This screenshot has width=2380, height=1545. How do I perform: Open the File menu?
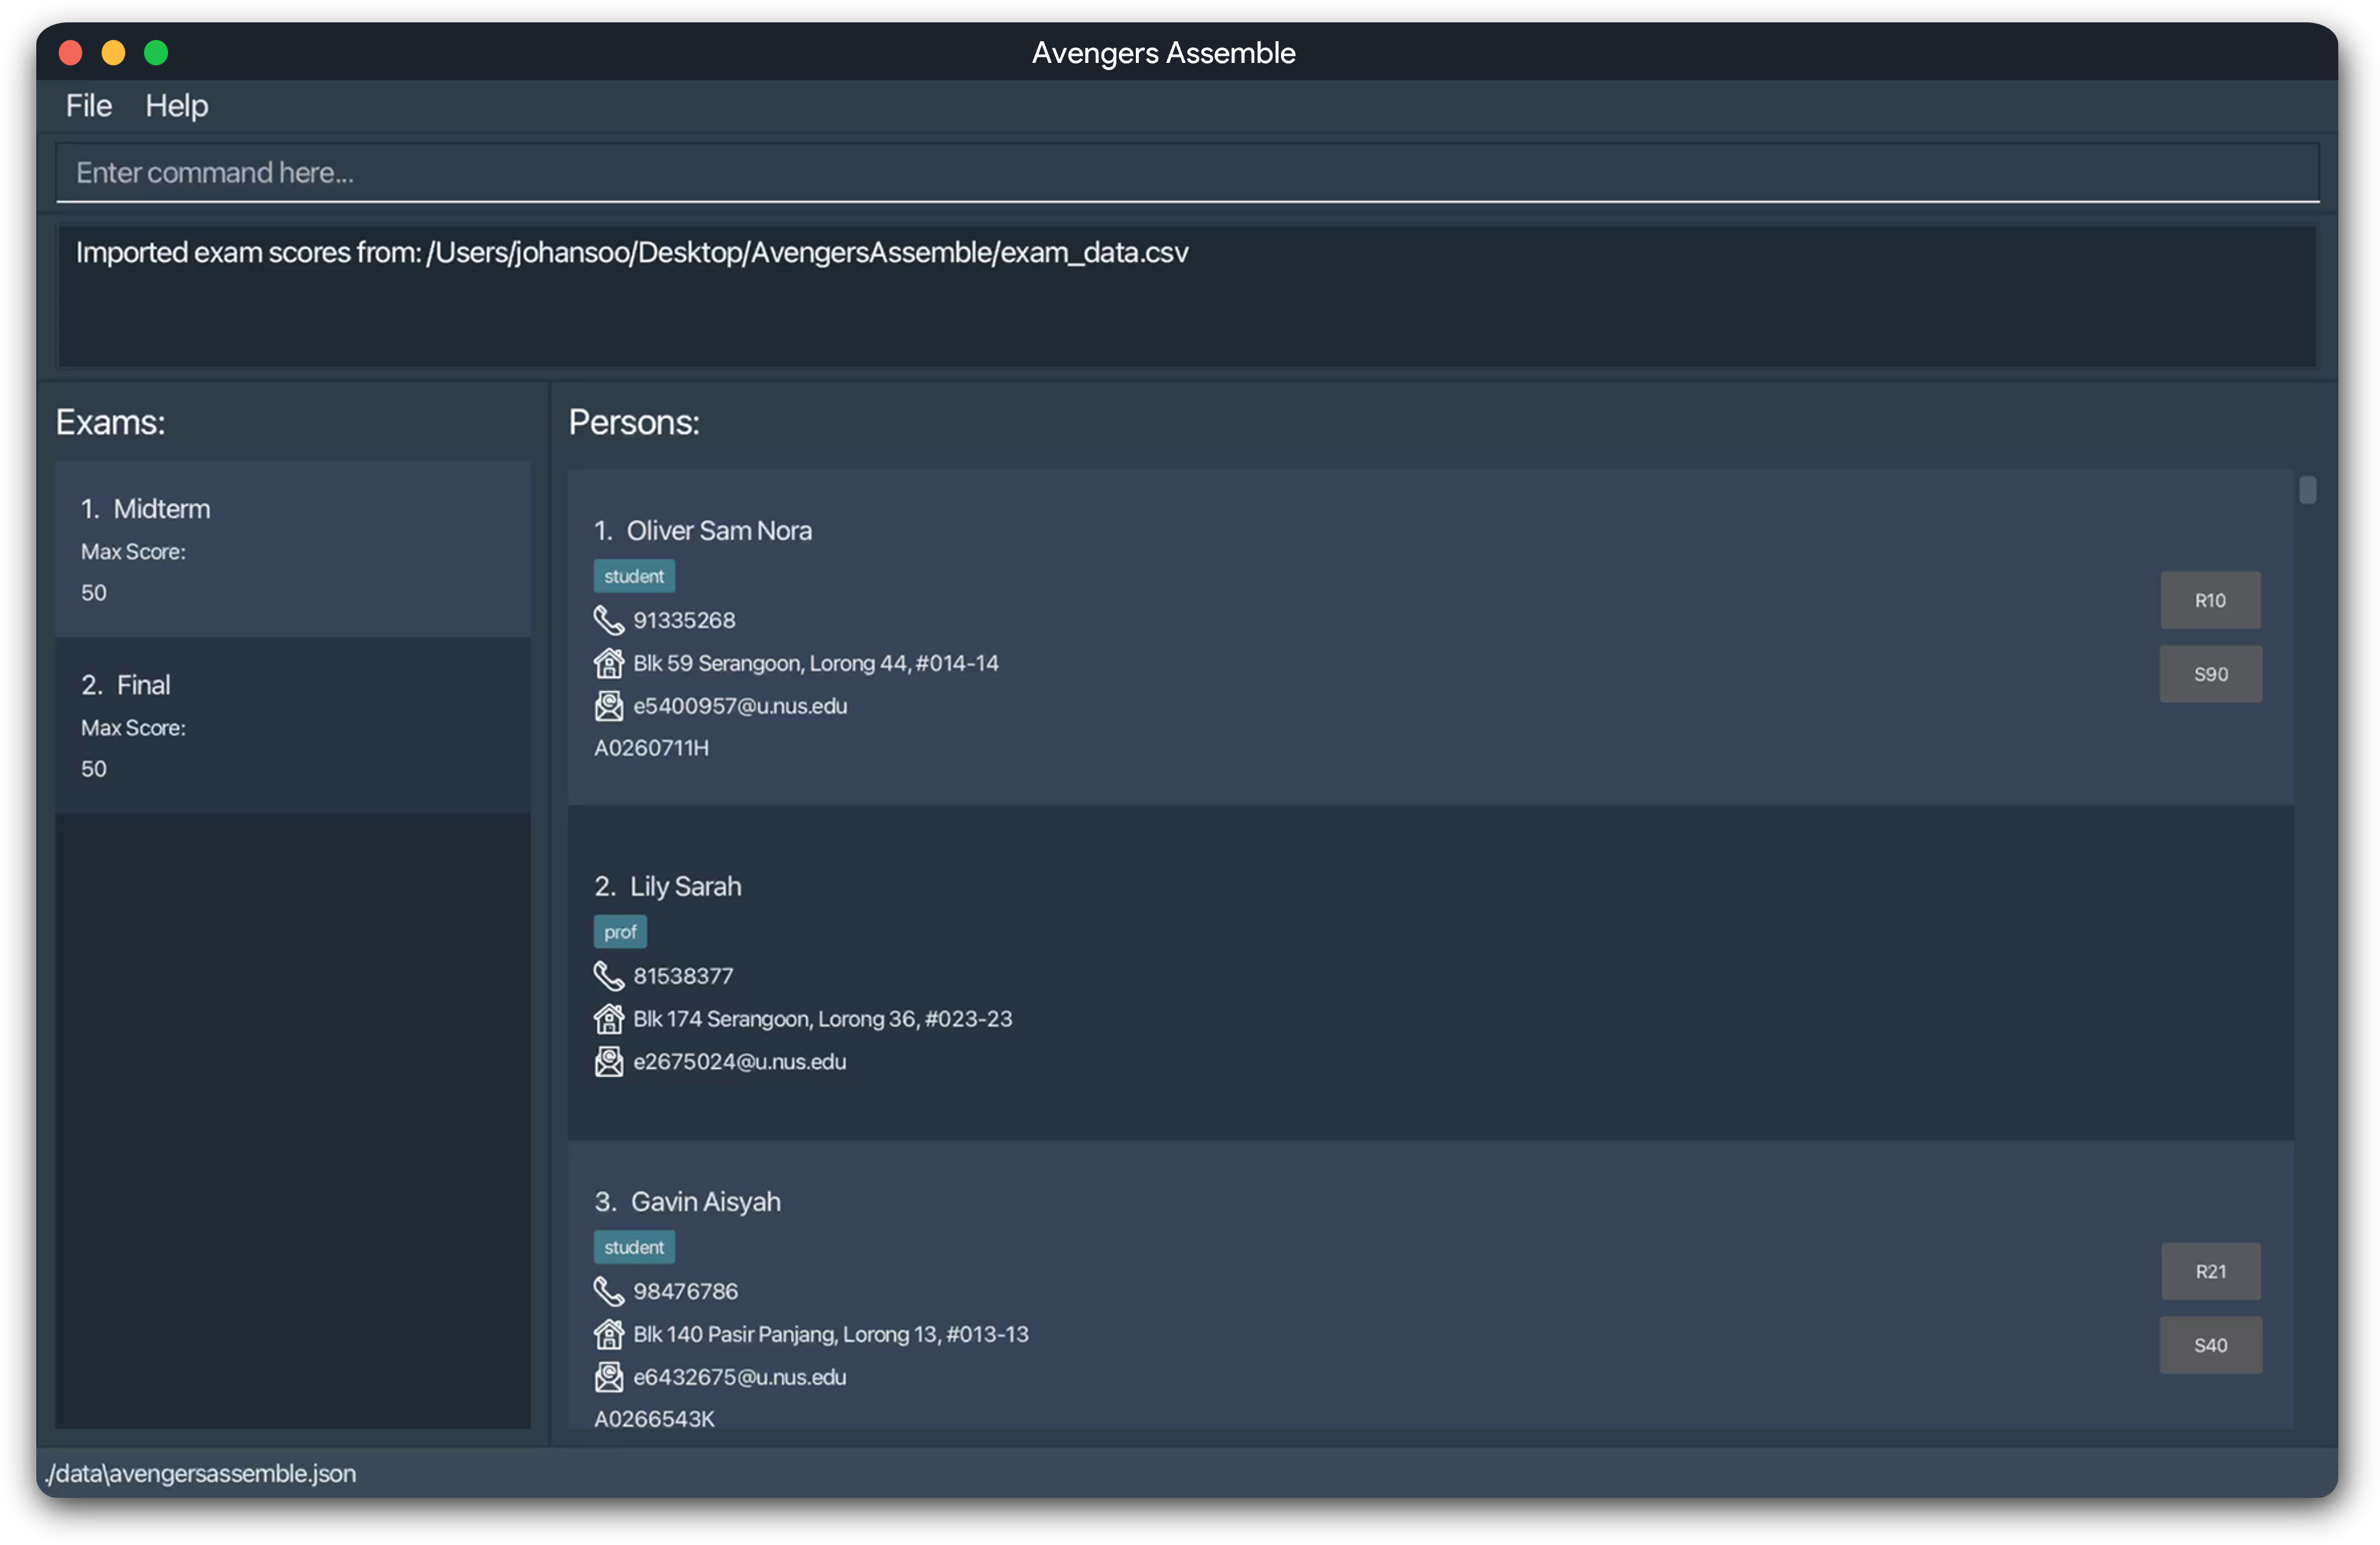pos(88,105)
